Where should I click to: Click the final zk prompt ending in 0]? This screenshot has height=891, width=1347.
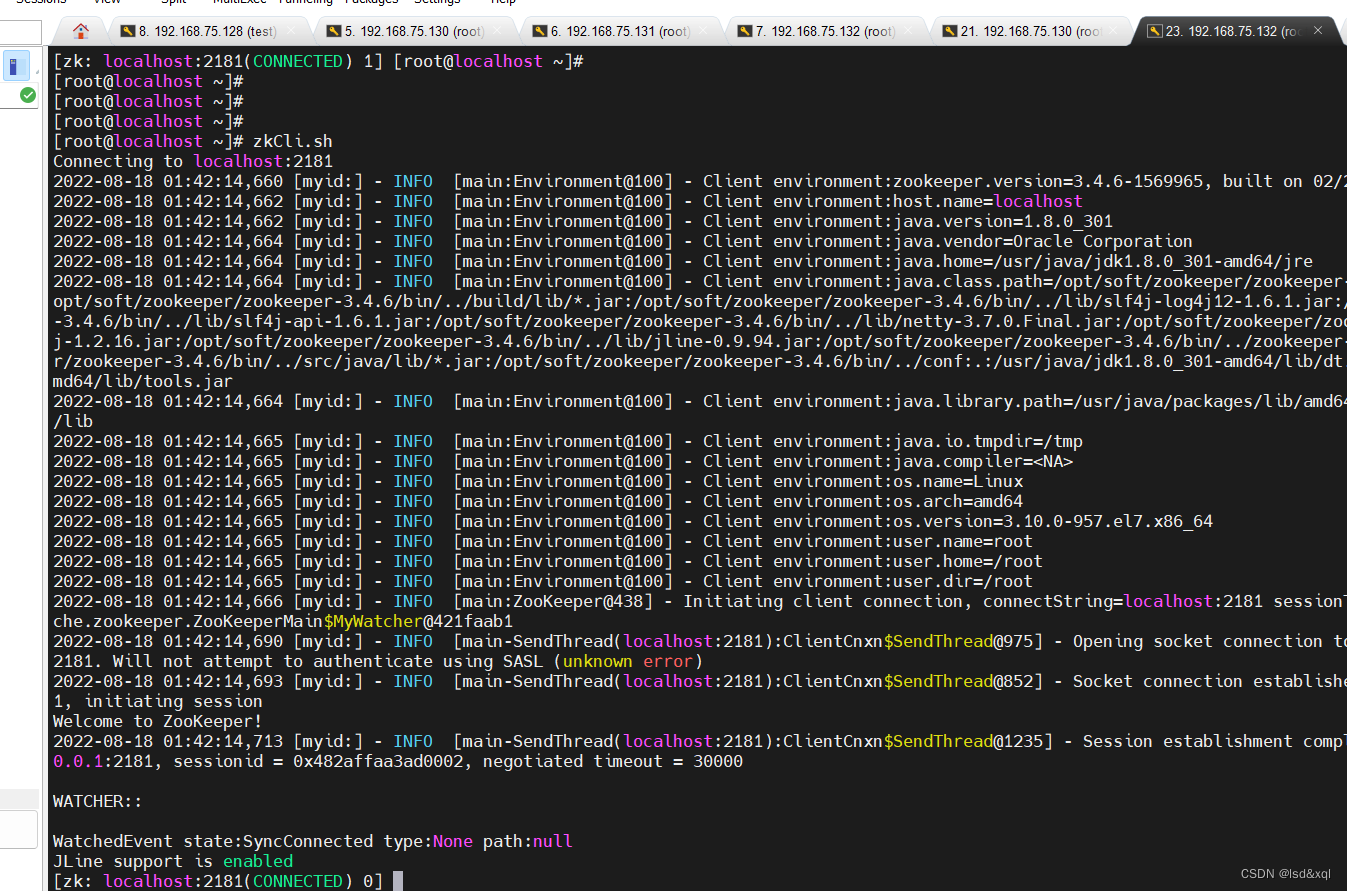pos(218,881)
